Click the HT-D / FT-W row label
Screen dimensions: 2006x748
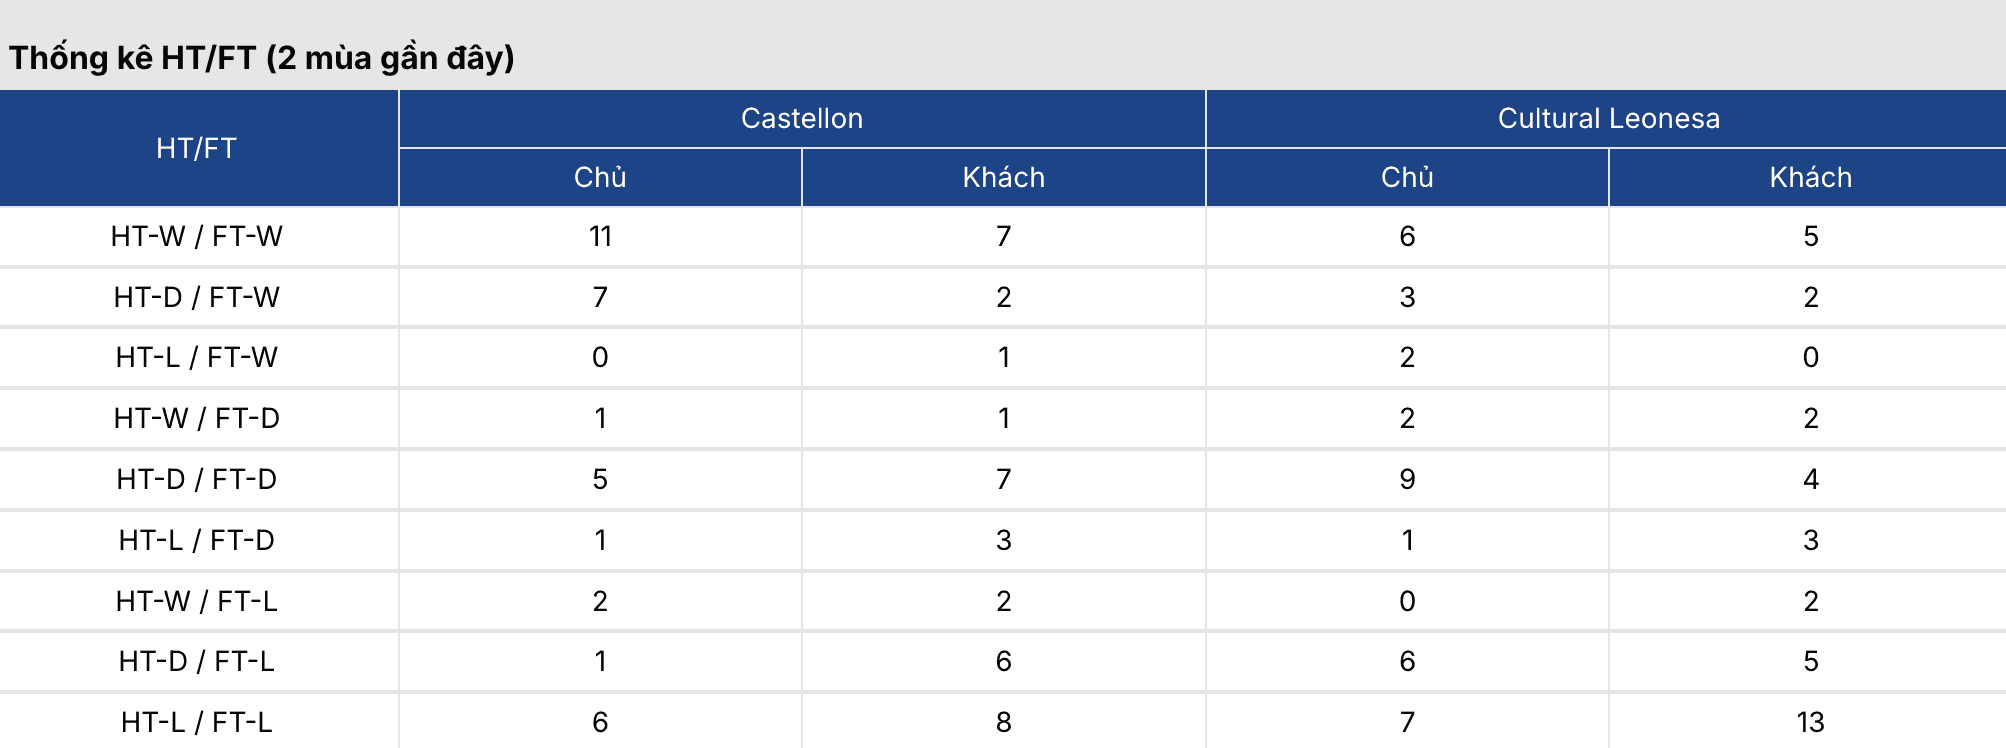pyautogui.click(x=197, y=297)
